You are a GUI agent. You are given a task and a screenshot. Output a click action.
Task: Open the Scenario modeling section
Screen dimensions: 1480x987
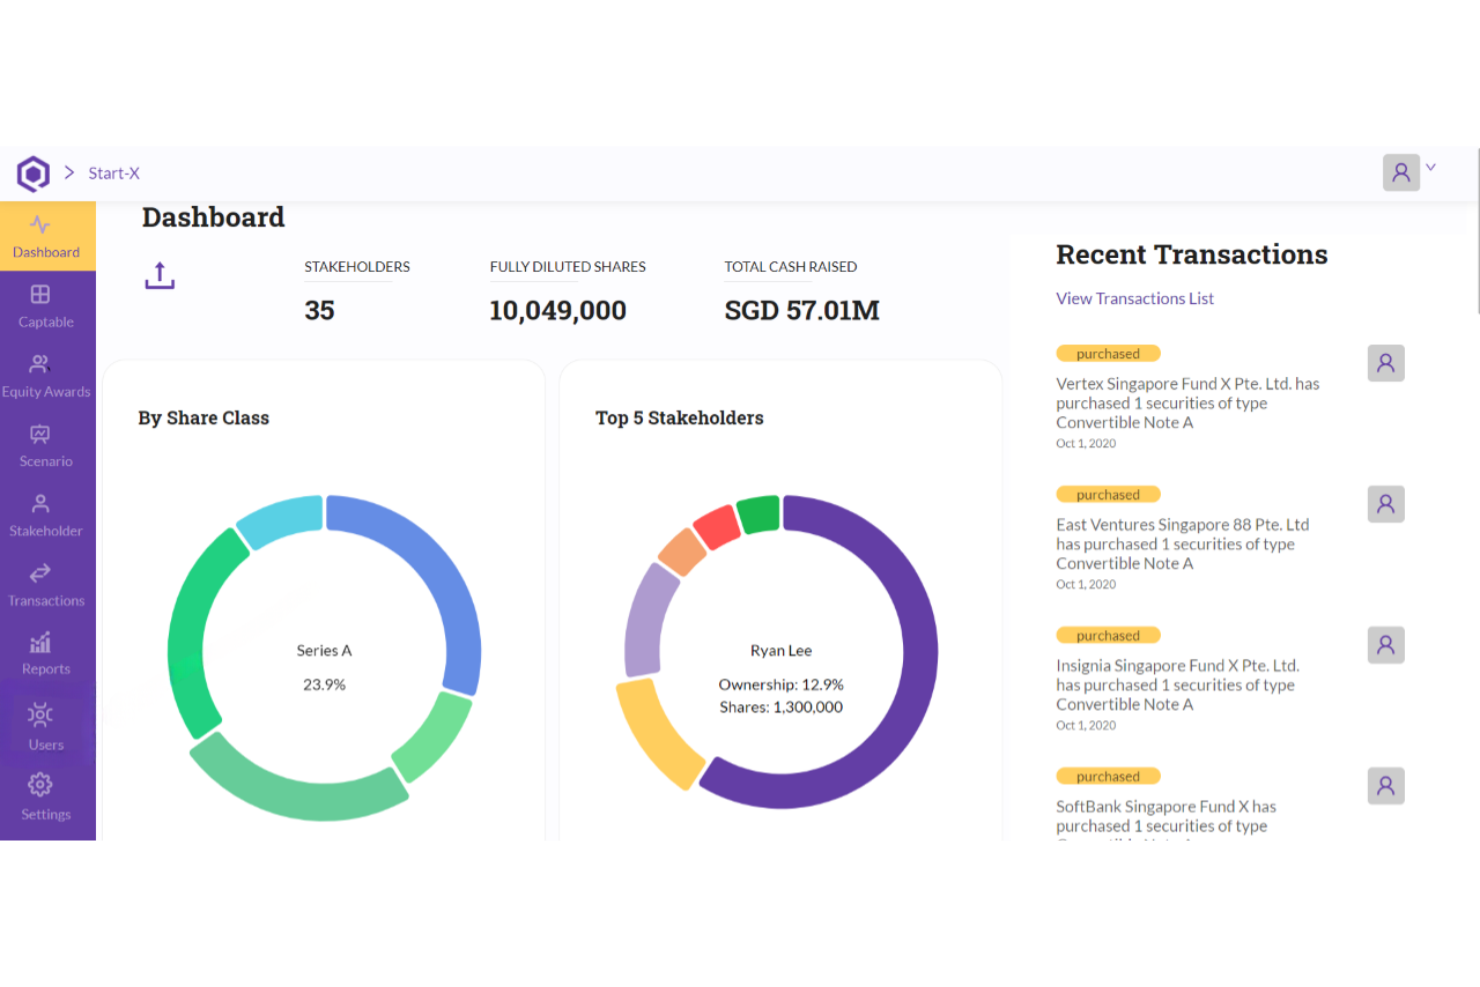point(46,444)
